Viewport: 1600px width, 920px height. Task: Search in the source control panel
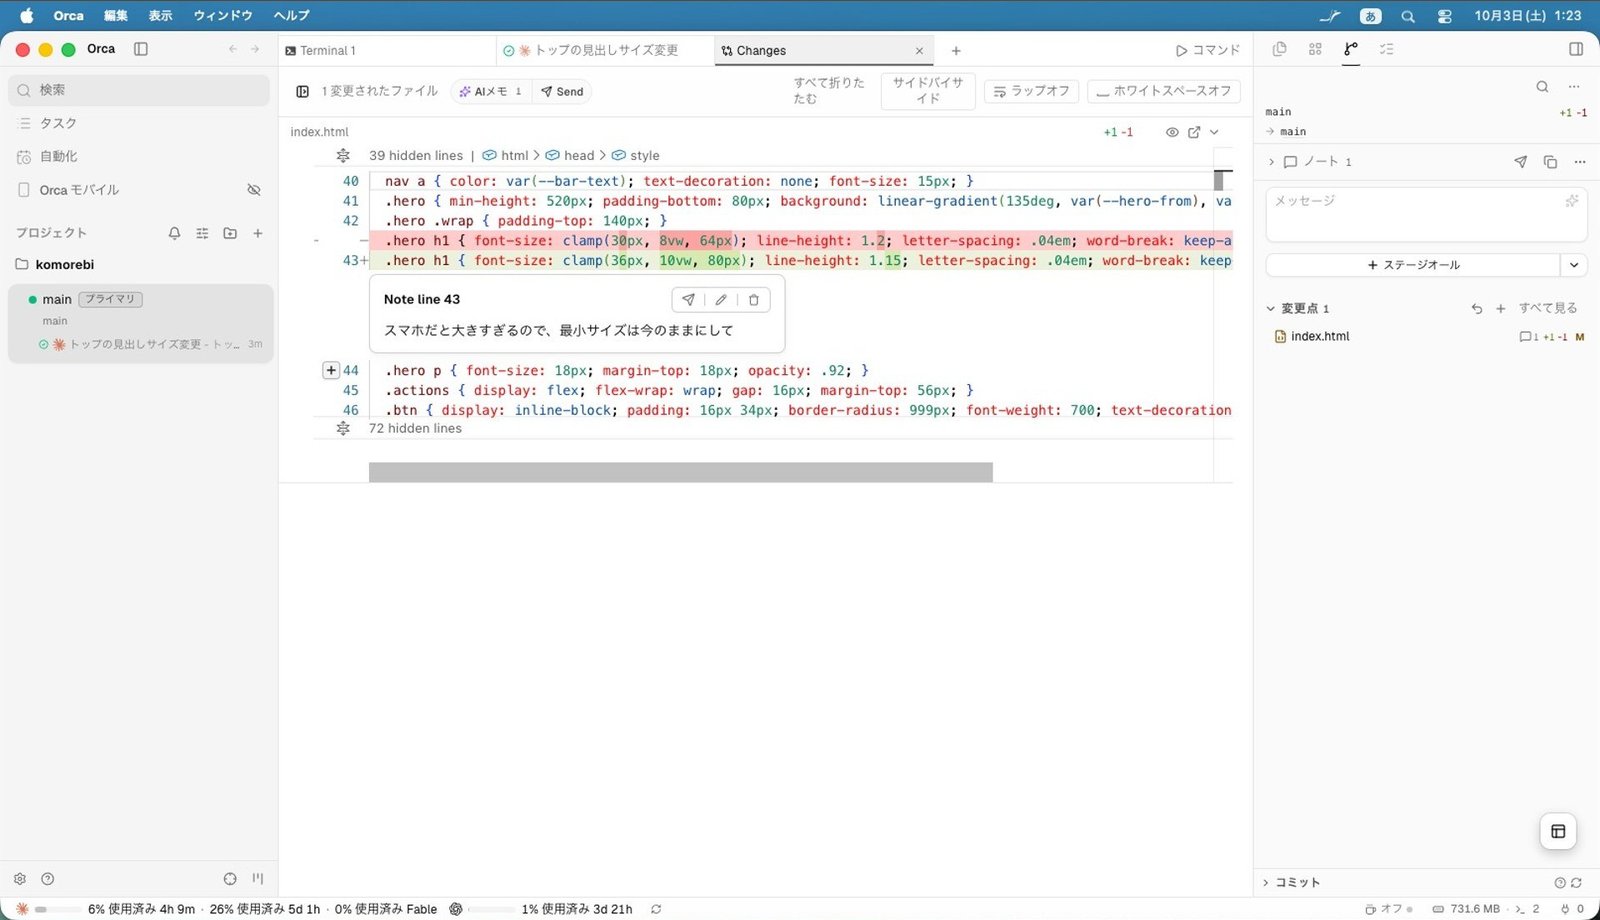tap(1542, 87)
